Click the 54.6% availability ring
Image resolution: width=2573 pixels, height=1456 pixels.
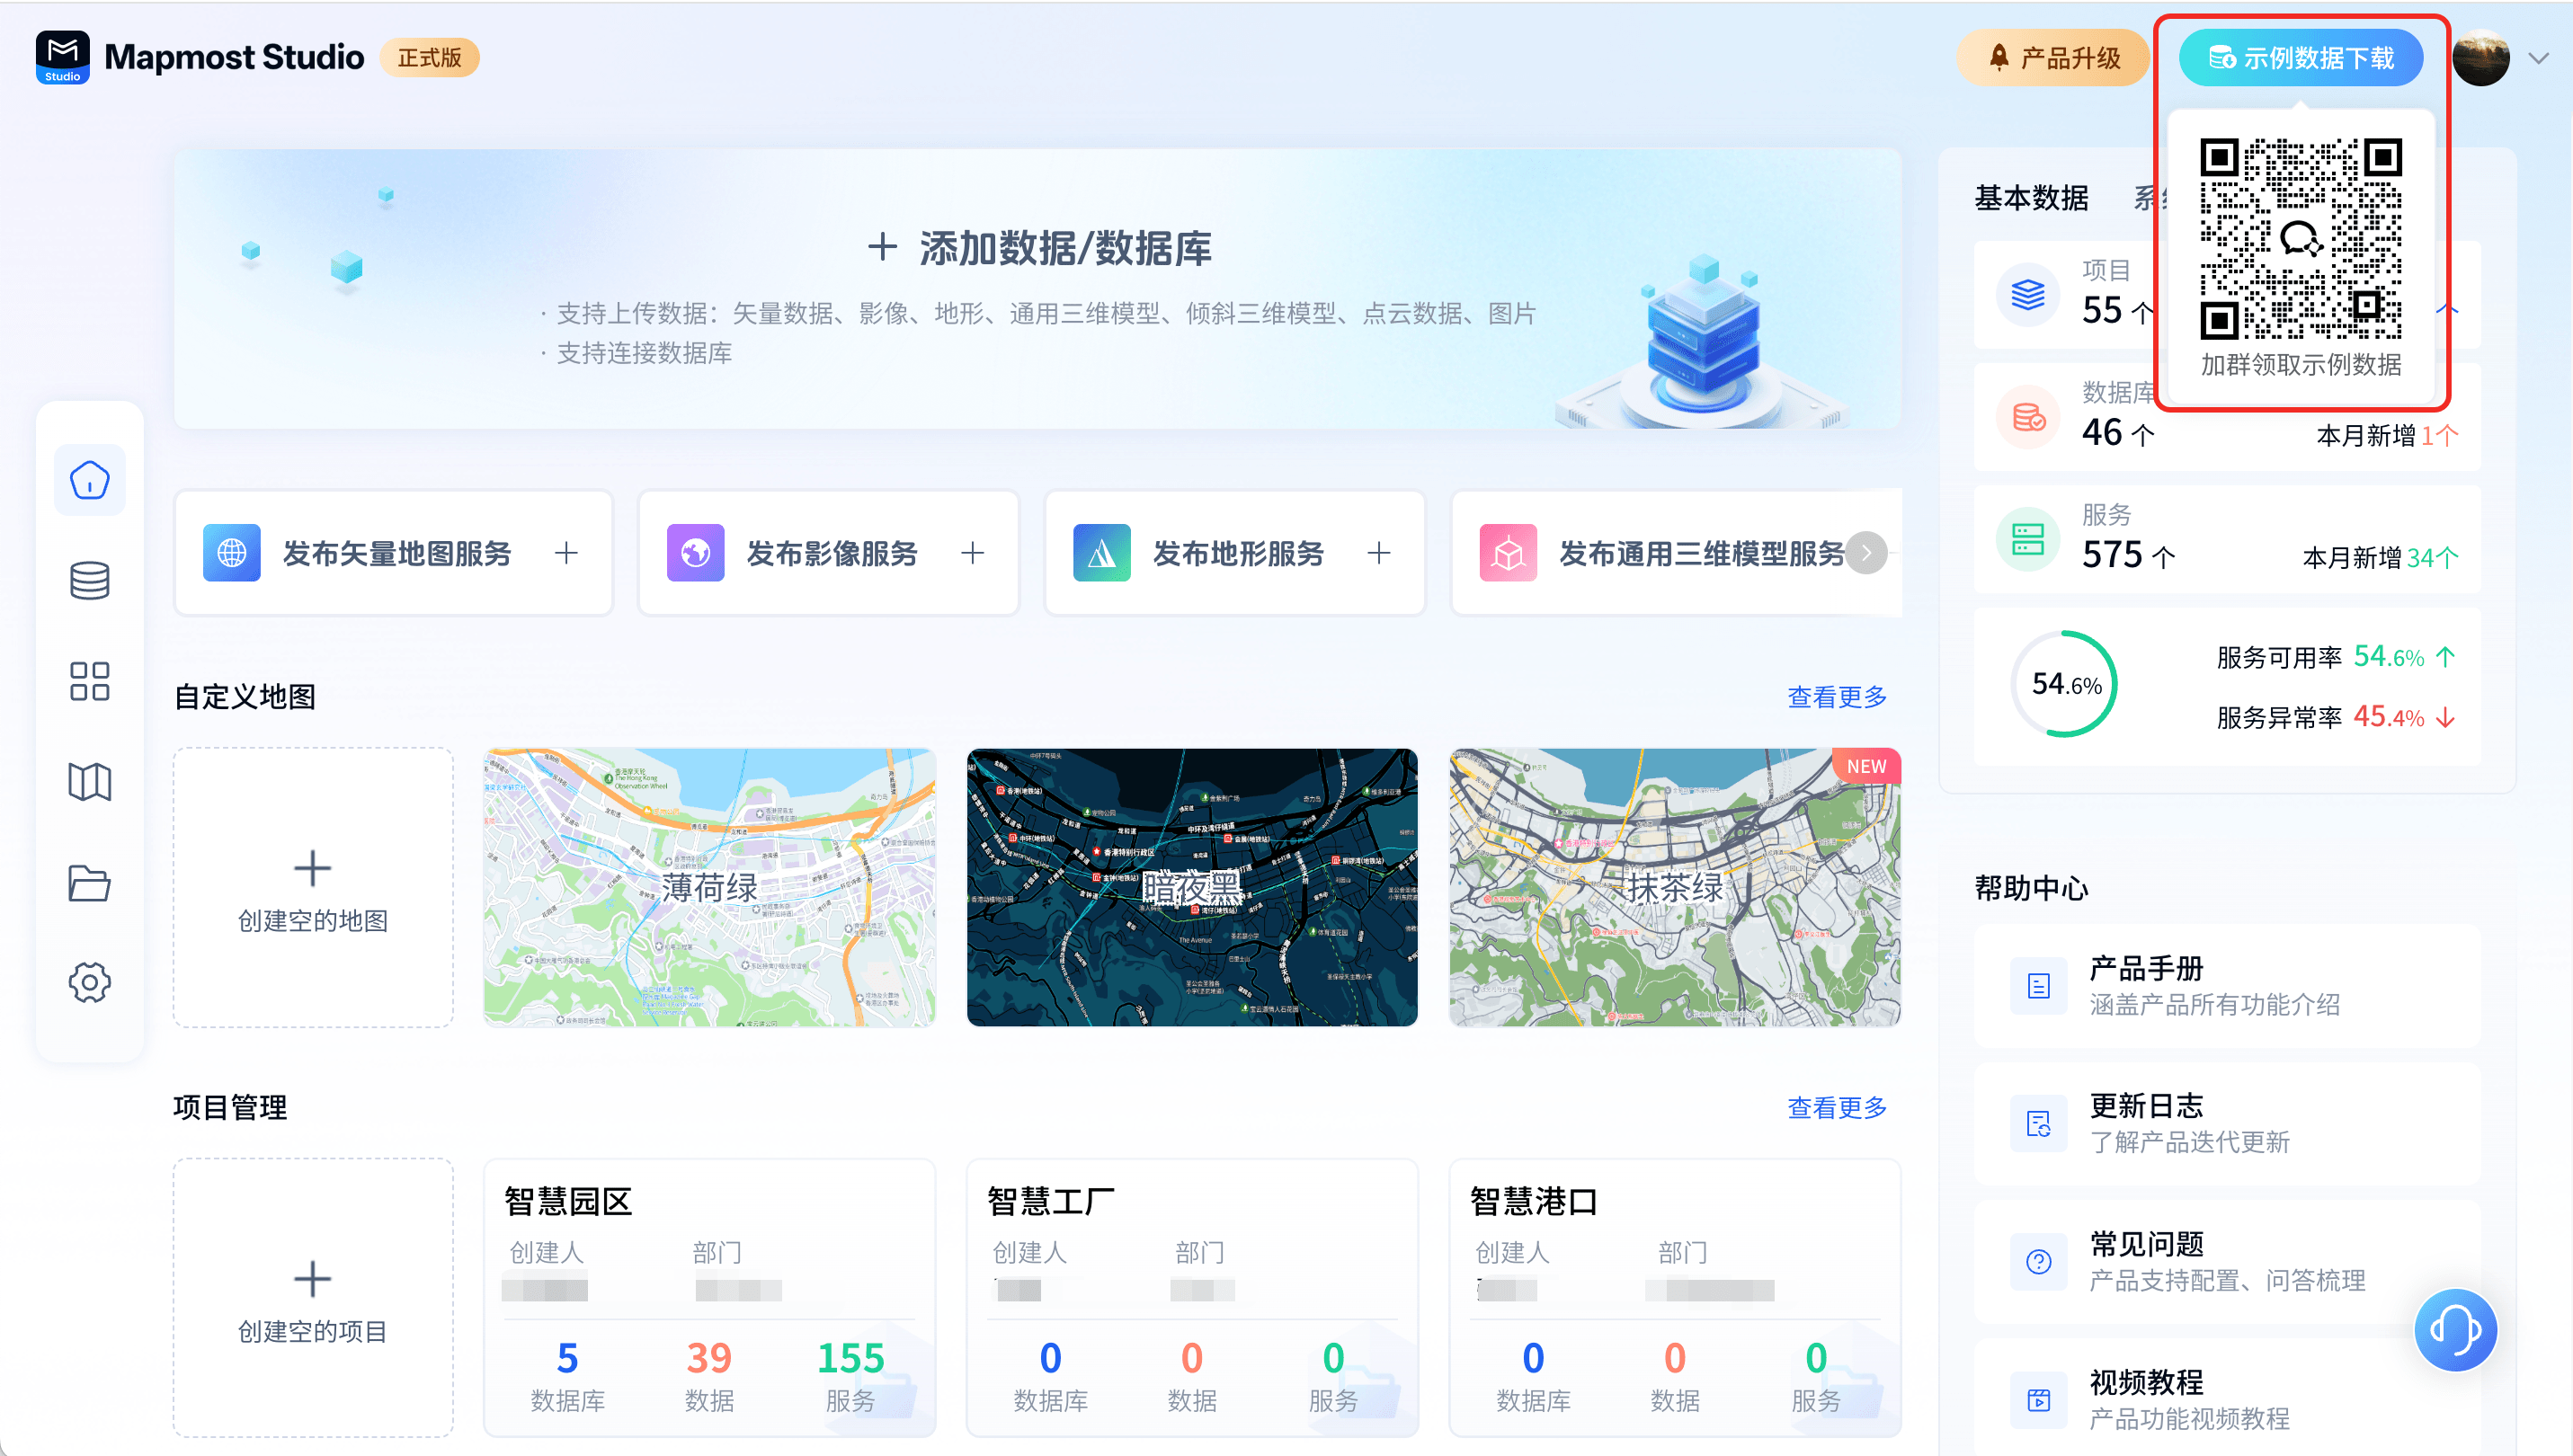(2064, 684)
